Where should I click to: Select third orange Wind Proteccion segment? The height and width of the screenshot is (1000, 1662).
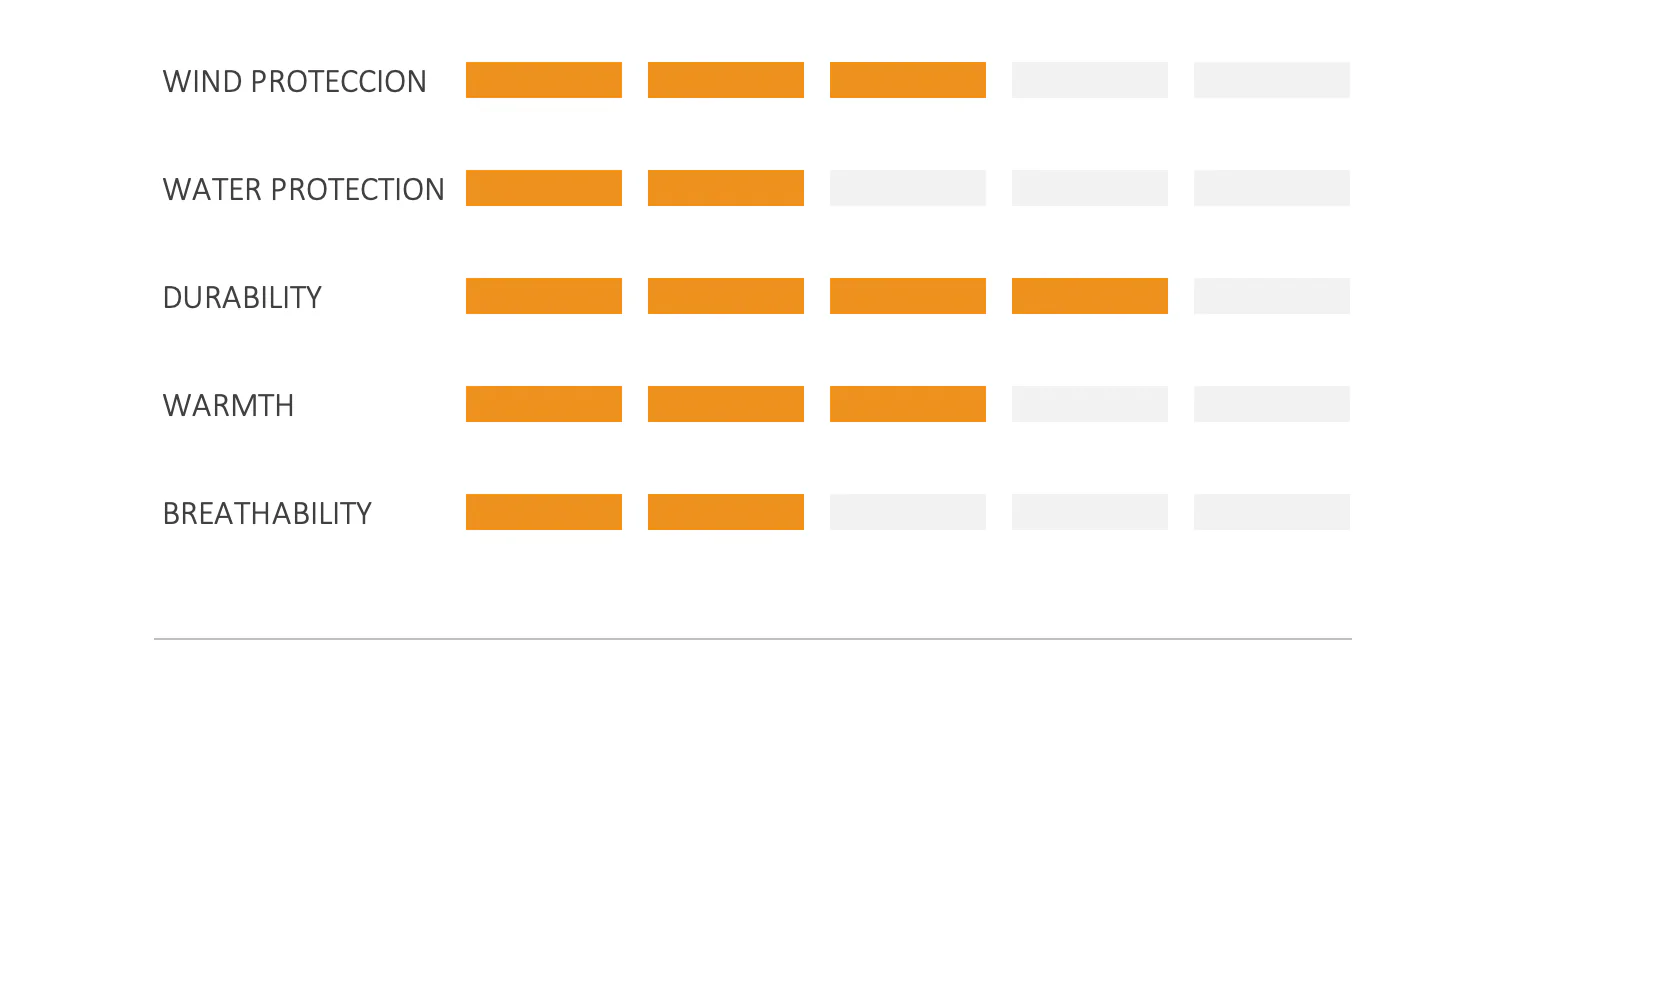(908, 80)
